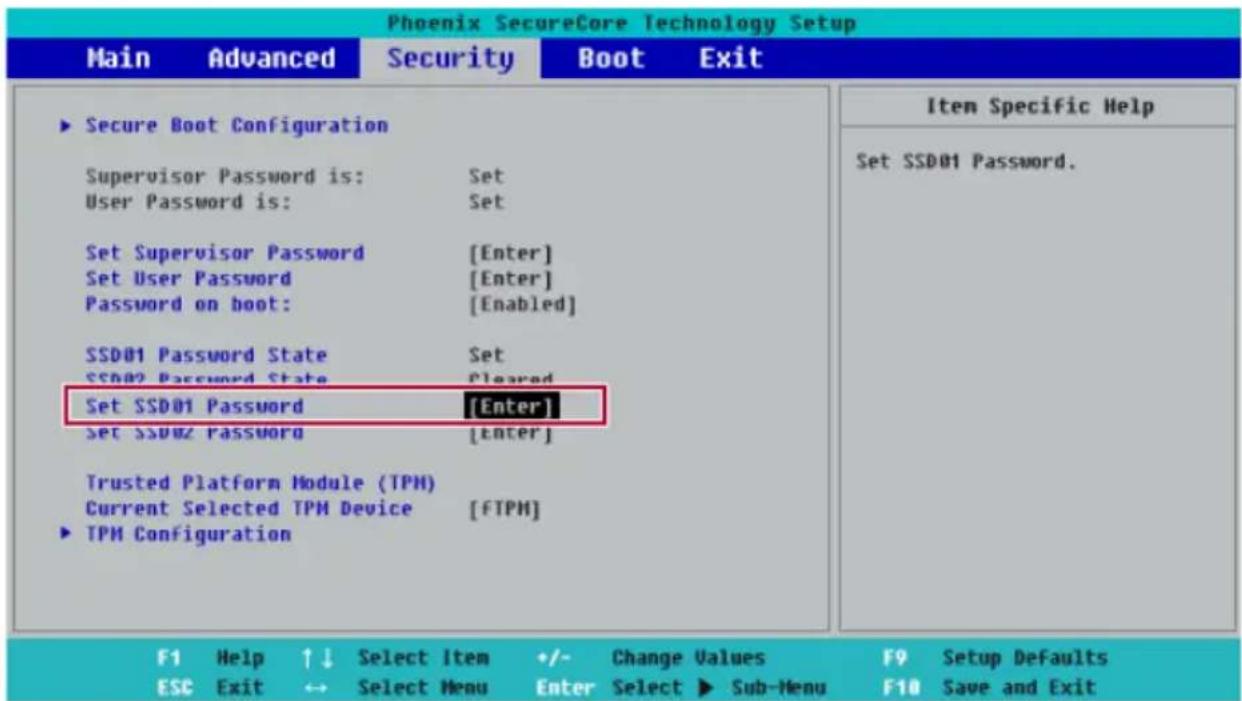
Task: Expand Secure Boot Configuration submenu
Action: 236,126
